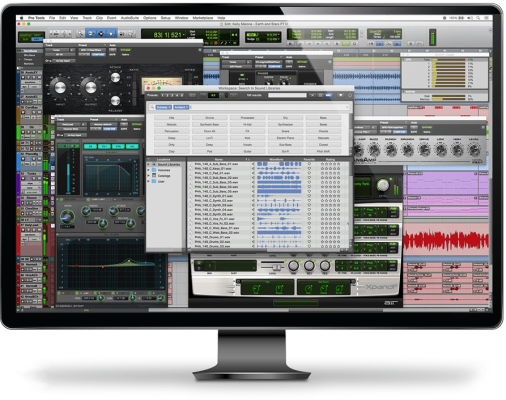
Task: Expand User in the Locations tree
Action: tap(149, 181)
